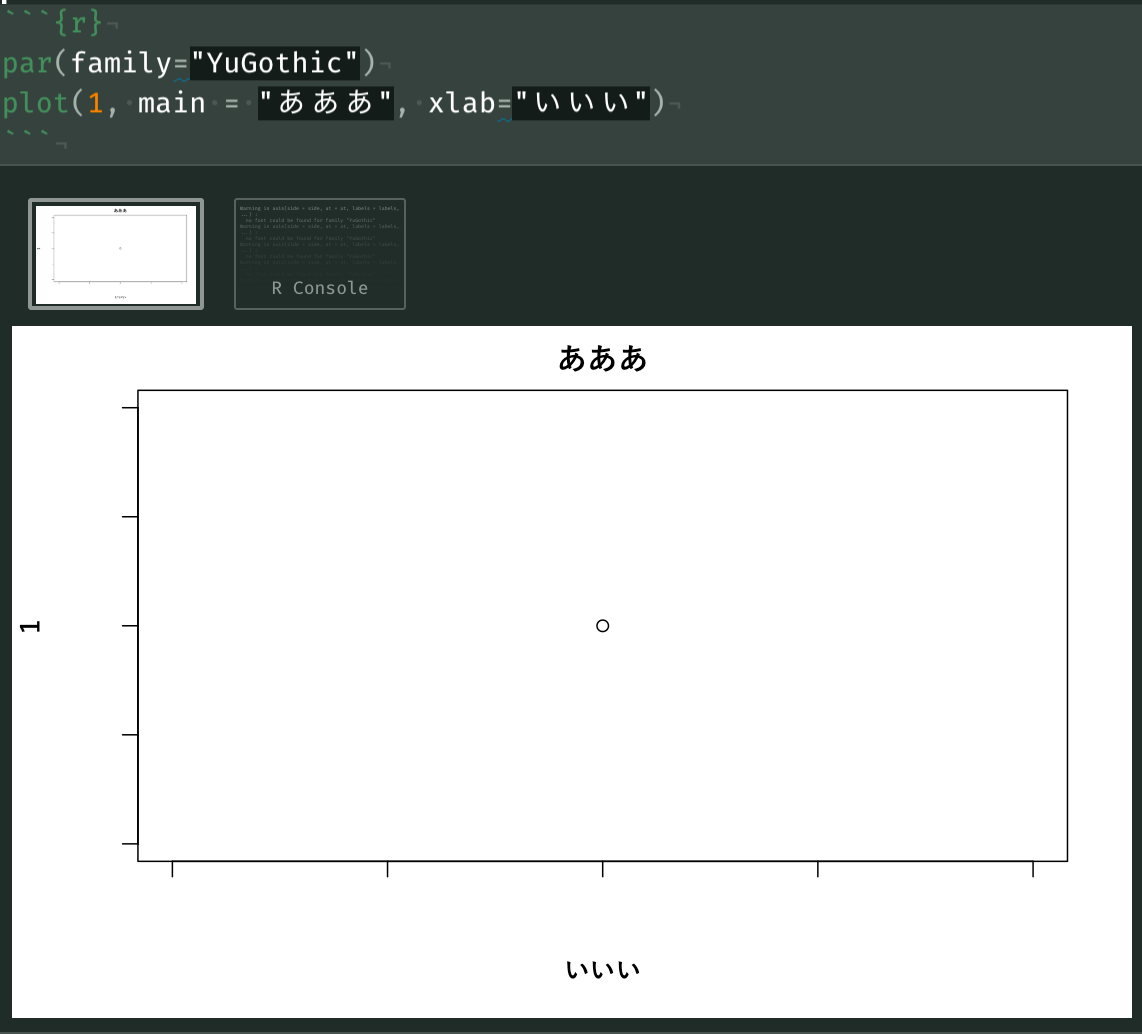Click the あああ title in the plot
This screenshot has width=1142, height=1034.
coord(602,358)
